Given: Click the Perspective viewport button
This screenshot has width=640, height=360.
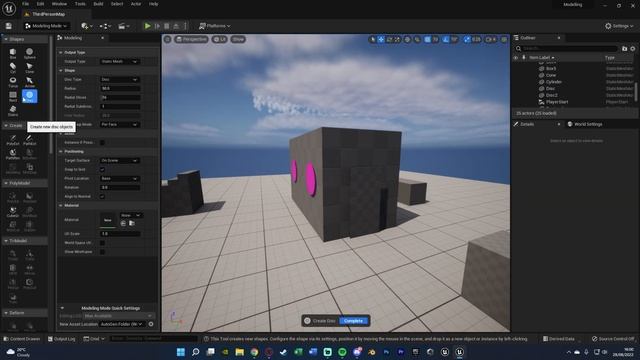Looking at the screenshot, I should [x=191, y=39].
